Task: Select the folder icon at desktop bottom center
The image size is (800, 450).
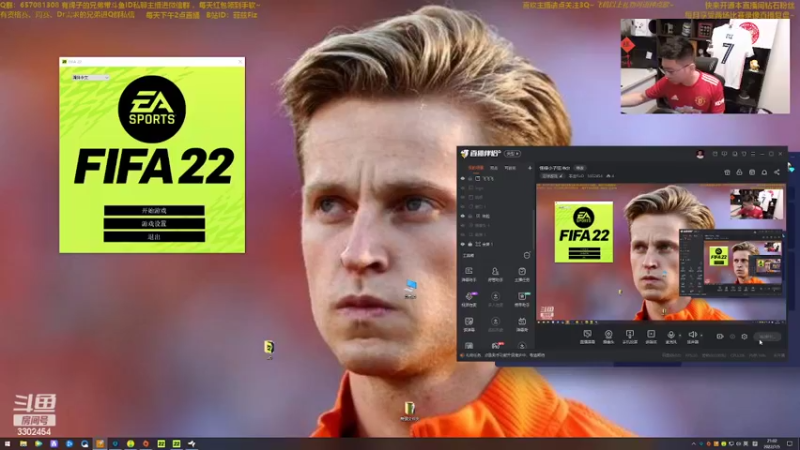Action: pyautogui.click(x=410, y=411)
